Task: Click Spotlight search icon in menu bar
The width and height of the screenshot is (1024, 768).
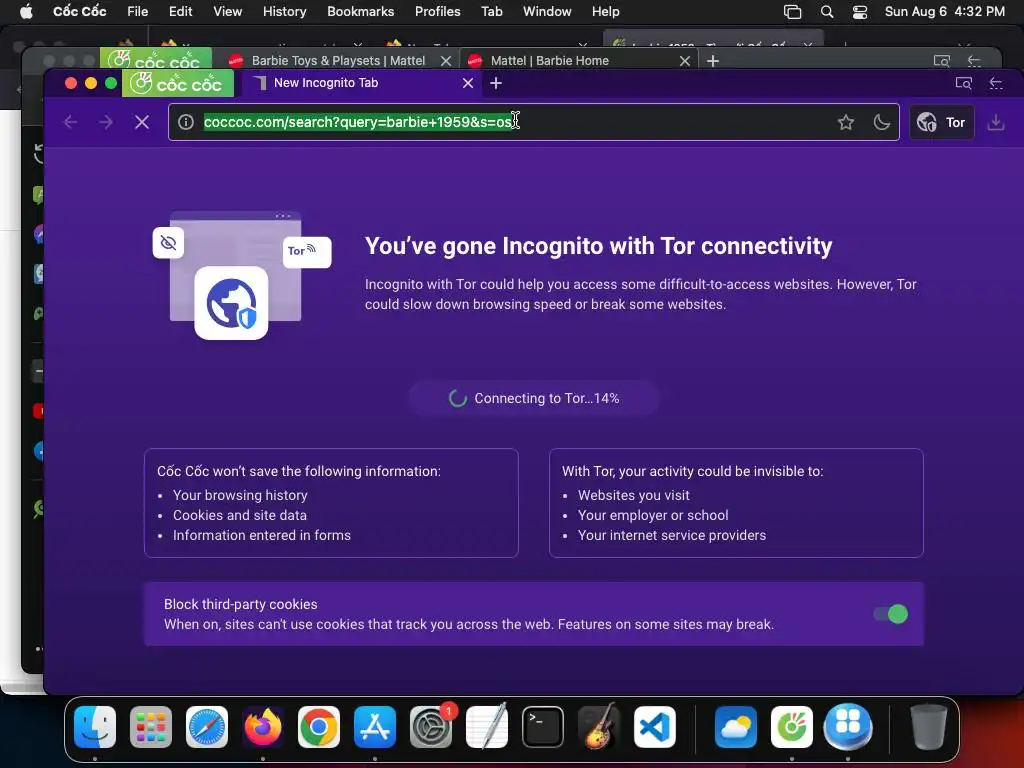Action: [827, 12]
